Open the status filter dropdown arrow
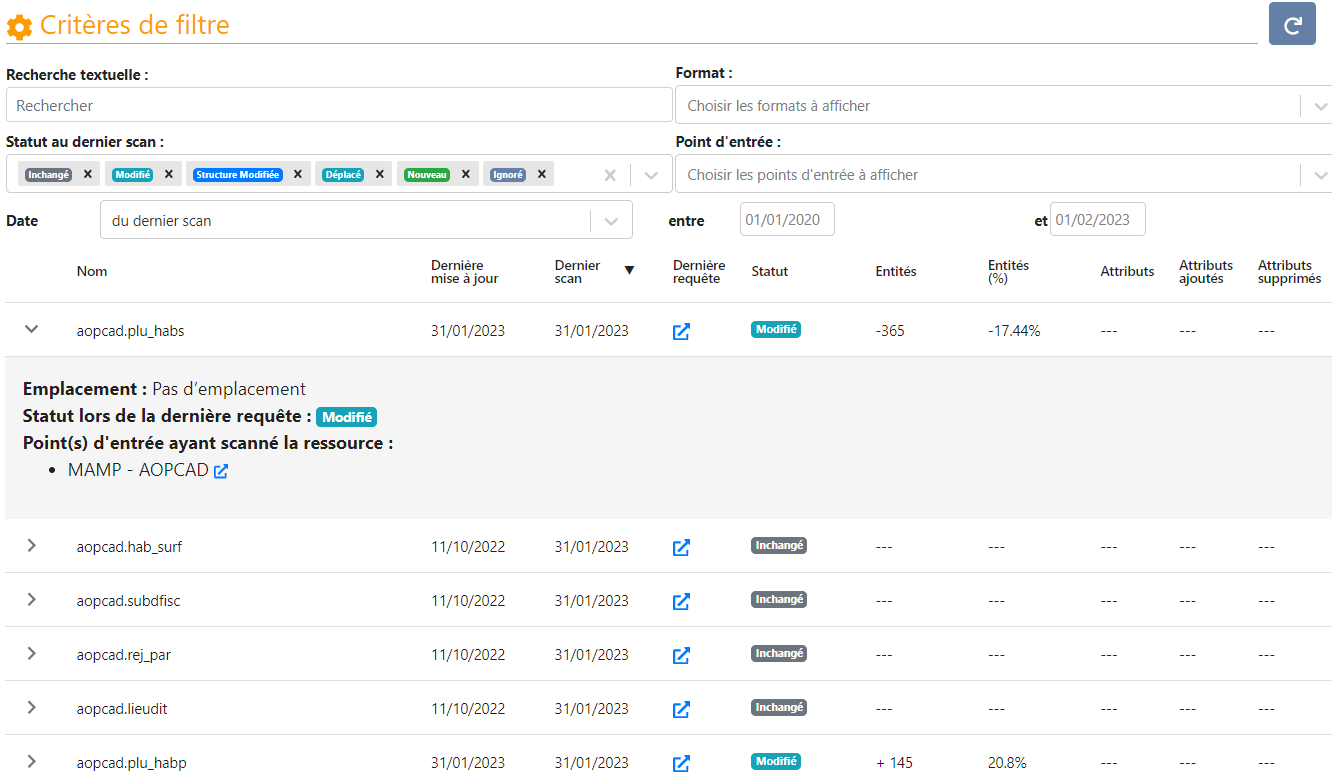1332x773 pixels. pyautogui.click(x=651, y=175)
